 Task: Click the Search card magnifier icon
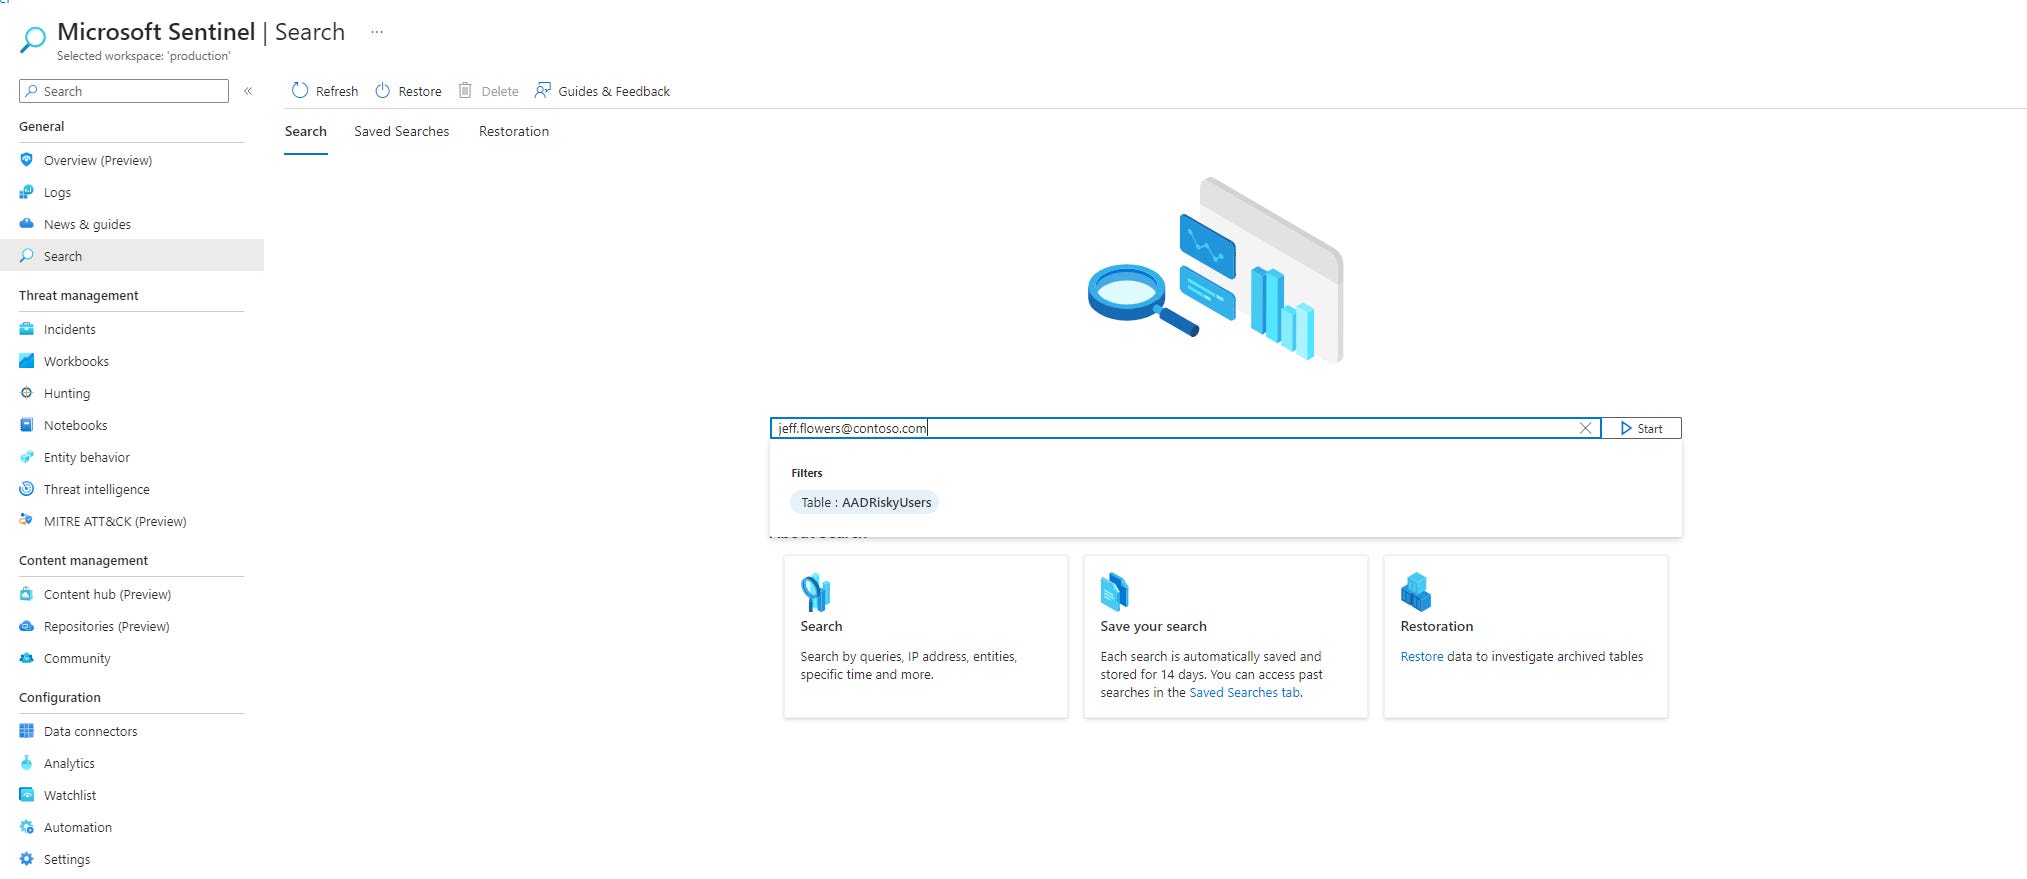(816, 592)
